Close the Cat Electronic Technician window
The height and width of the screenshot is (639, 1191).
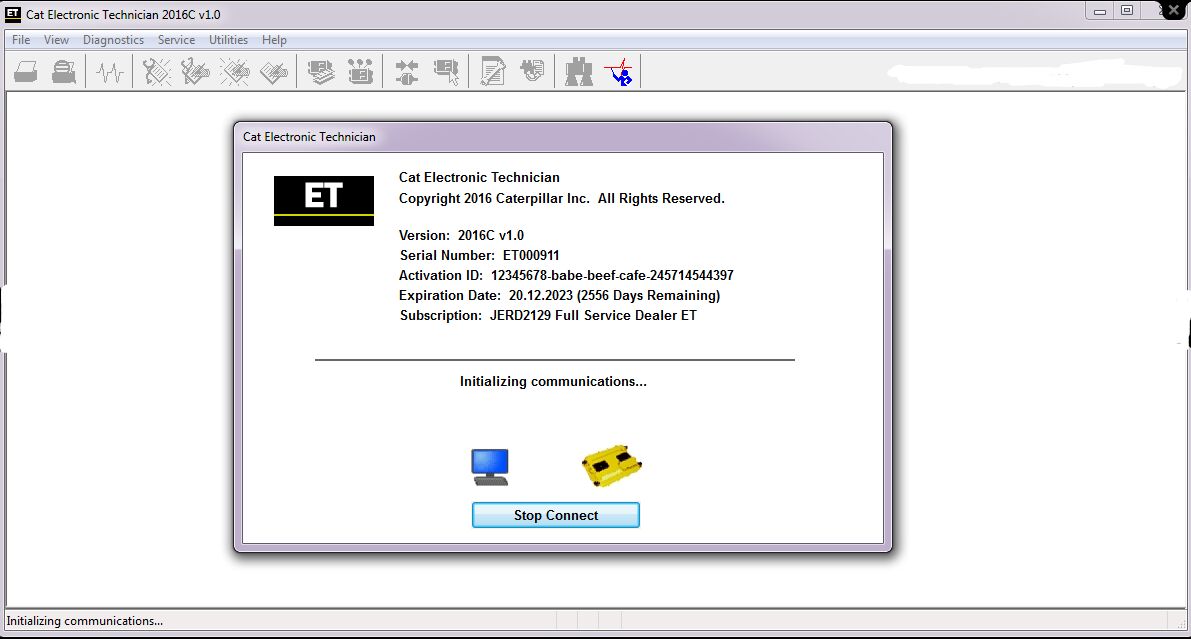click(x=1172, y=11)
